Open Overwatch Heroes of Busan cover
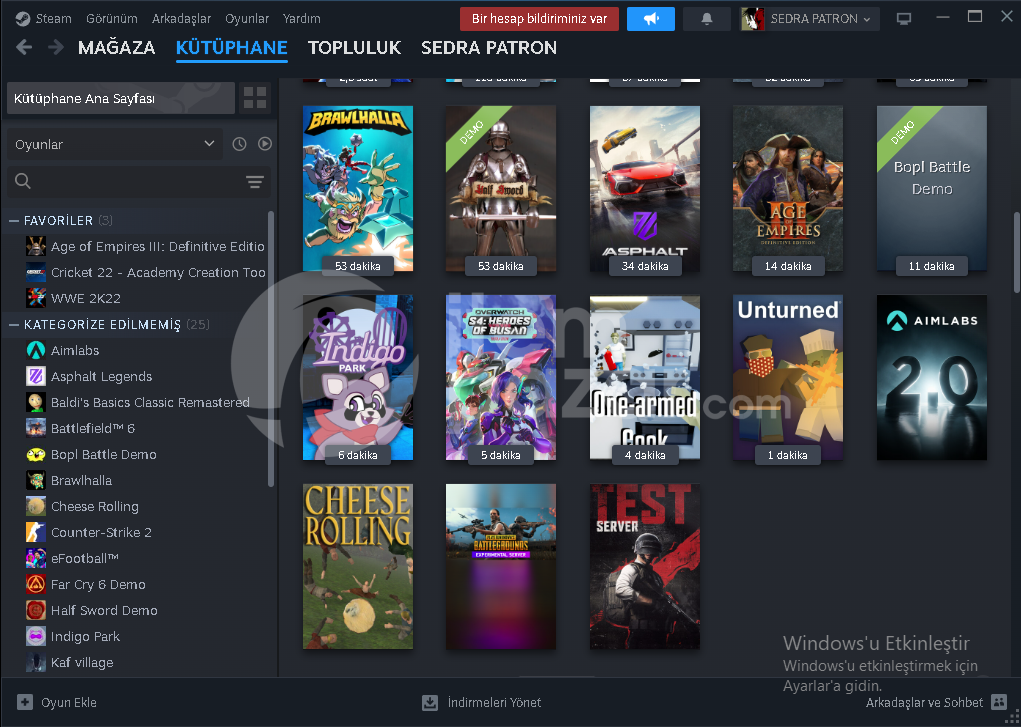Screen dimensions: 1021x727 click(501, 377)
